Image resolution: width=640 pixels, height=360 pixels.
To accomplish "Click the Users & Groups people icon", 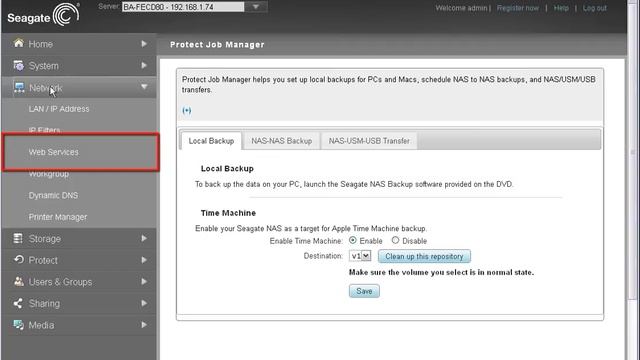I will [x=18, y=281].
